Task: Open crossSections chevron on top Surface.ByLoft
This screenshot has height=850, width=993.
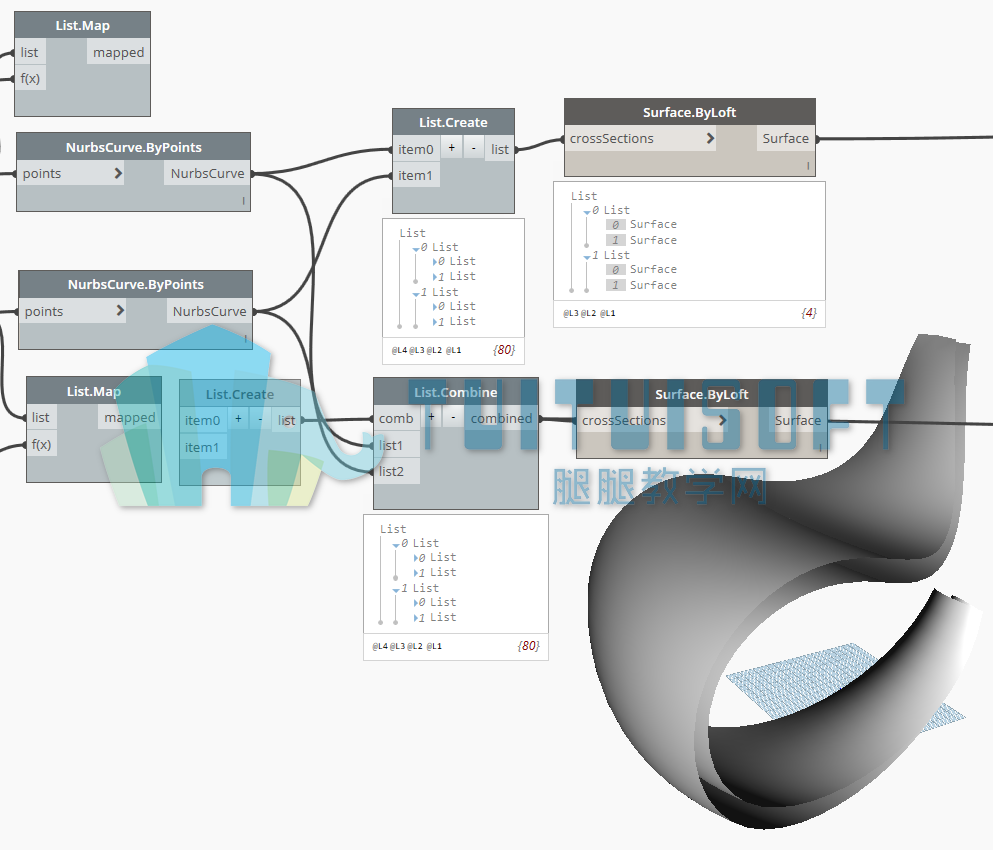Action: 711,138
